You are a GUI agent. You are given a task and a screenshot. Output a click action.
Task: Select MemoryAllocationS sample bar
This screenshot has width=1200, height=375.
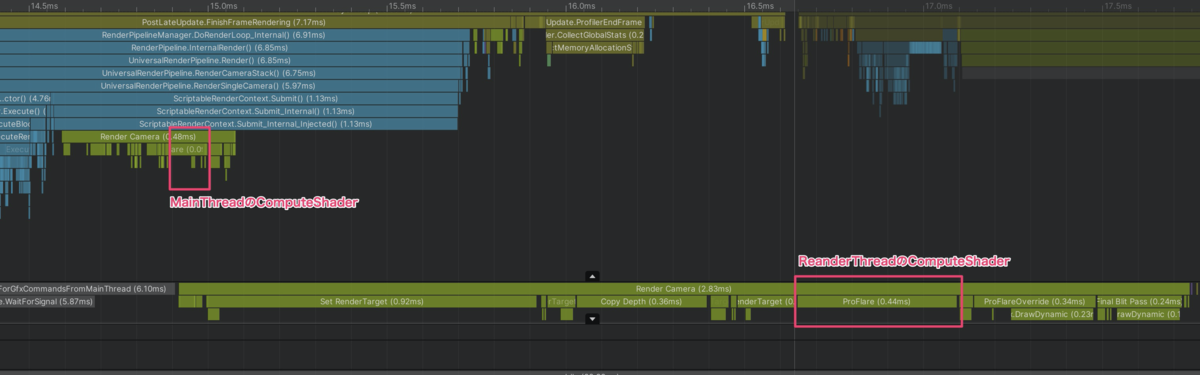tap(592, 47)
